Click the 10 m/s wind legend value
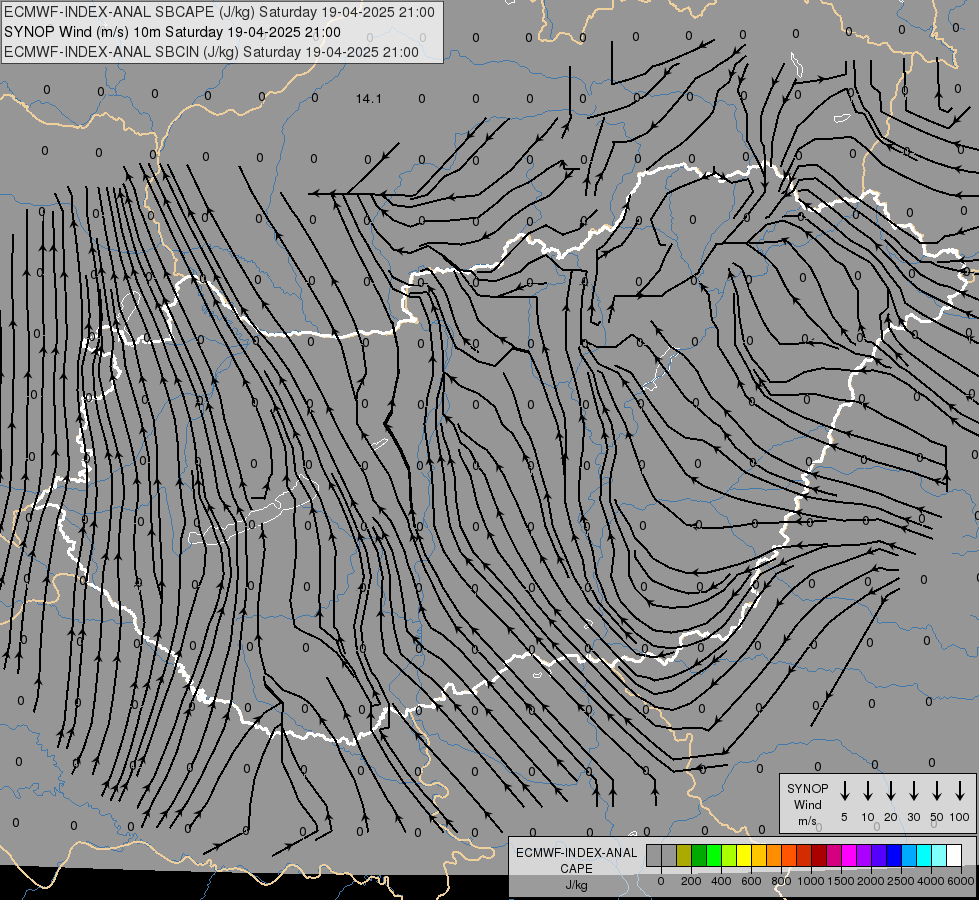The height and width of the screenshot is (900, 979). click(868, 817)
